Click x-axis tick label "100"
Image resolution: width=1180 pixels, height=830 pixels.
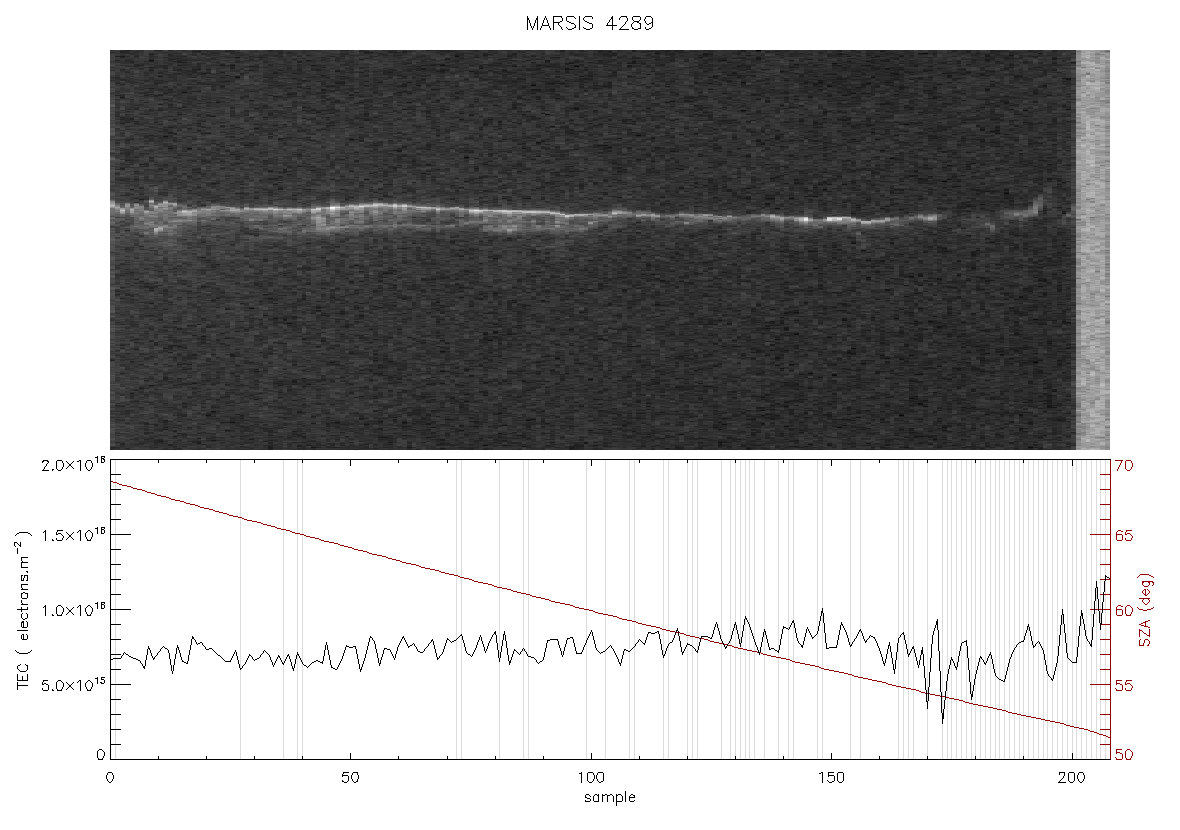(591, 777)
